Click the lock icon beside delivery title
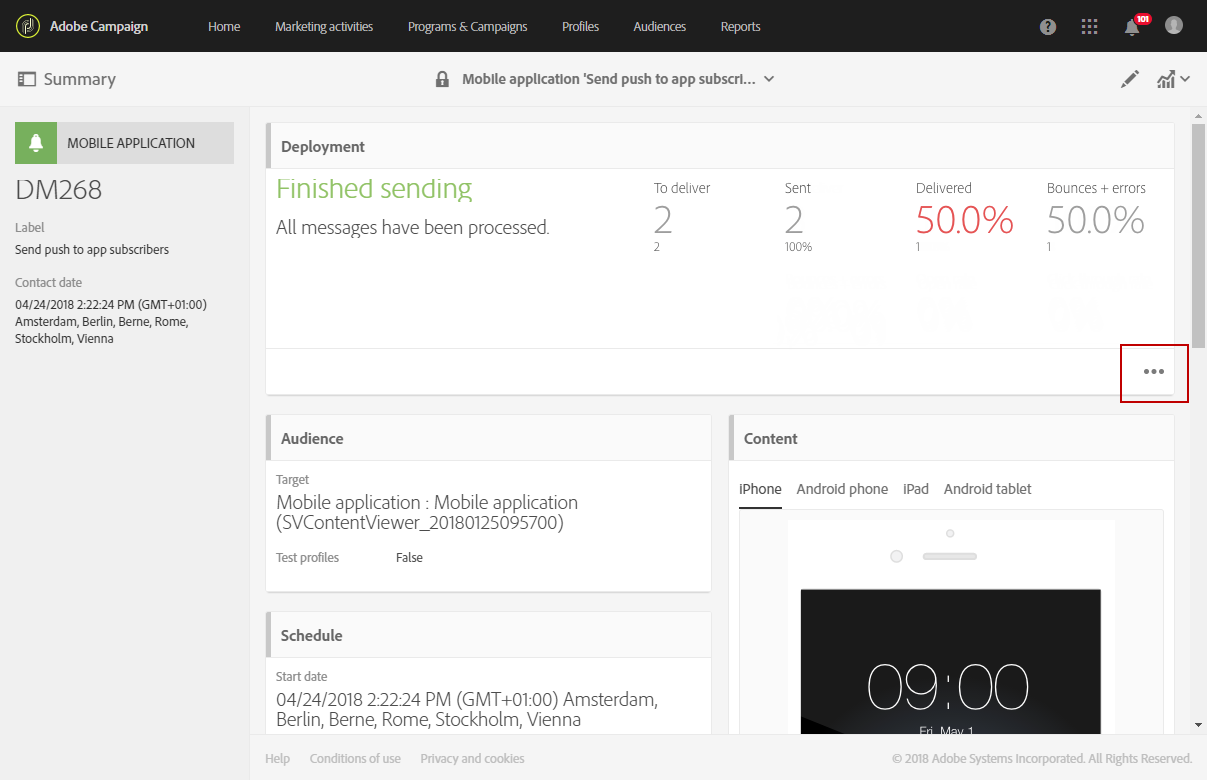 click(442, 79)
